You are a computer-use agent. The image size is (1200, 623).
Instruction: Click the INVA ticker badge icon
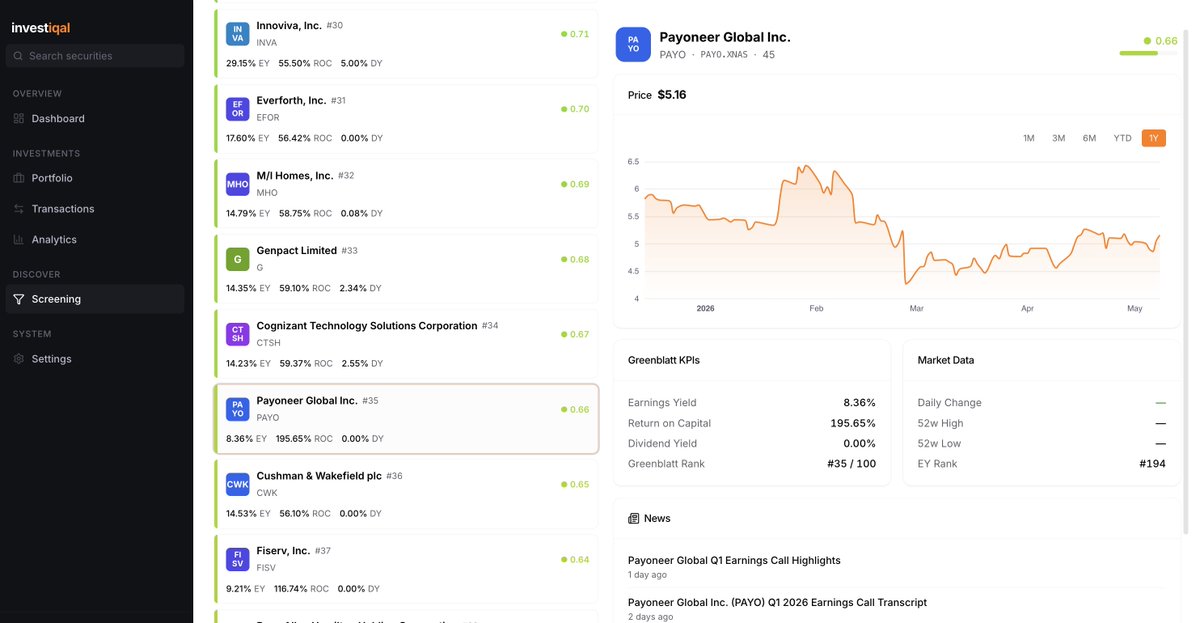click(237, 34)
